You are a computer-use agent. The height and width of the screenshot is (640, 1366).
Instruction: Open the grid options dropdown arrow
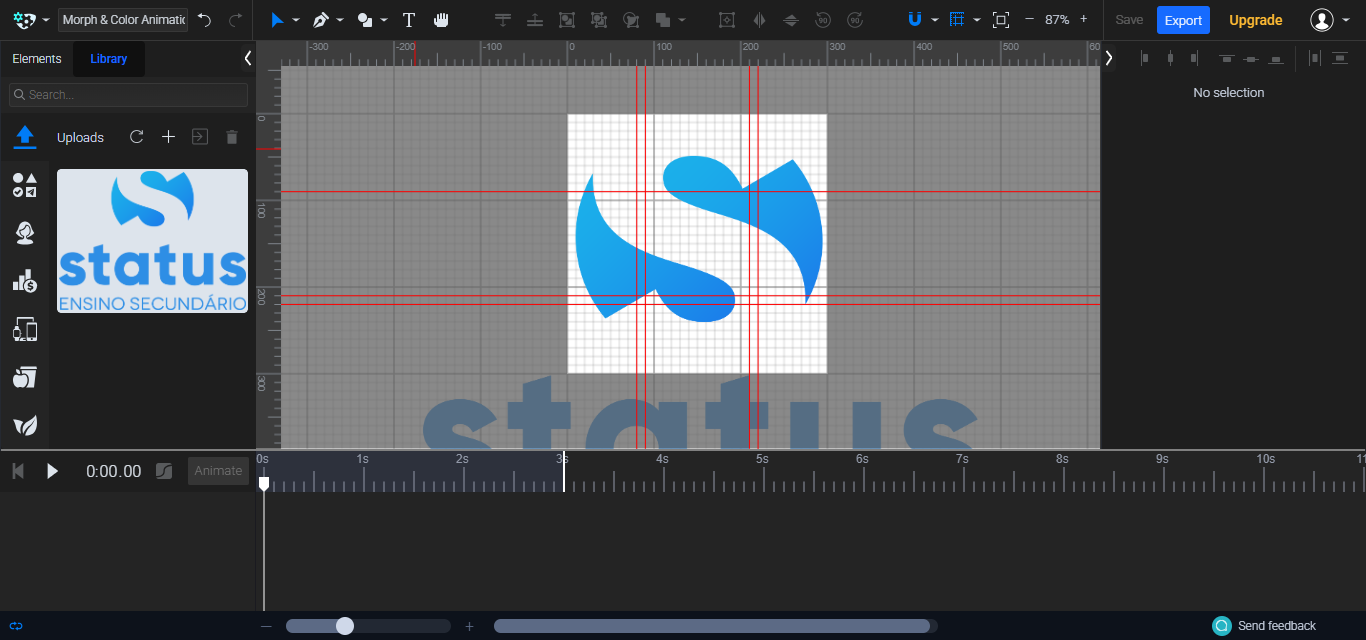[977, 19]
